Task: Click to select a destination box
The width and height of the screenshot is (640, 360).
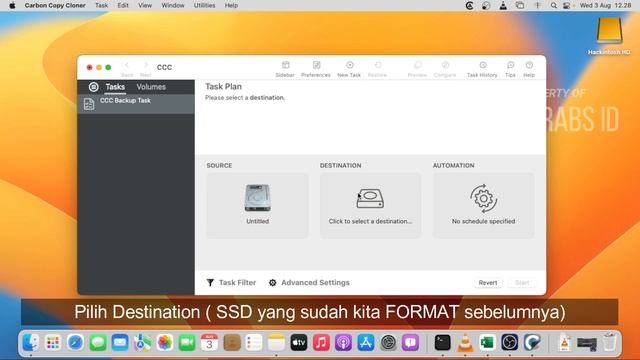Action: pos(370,205)
